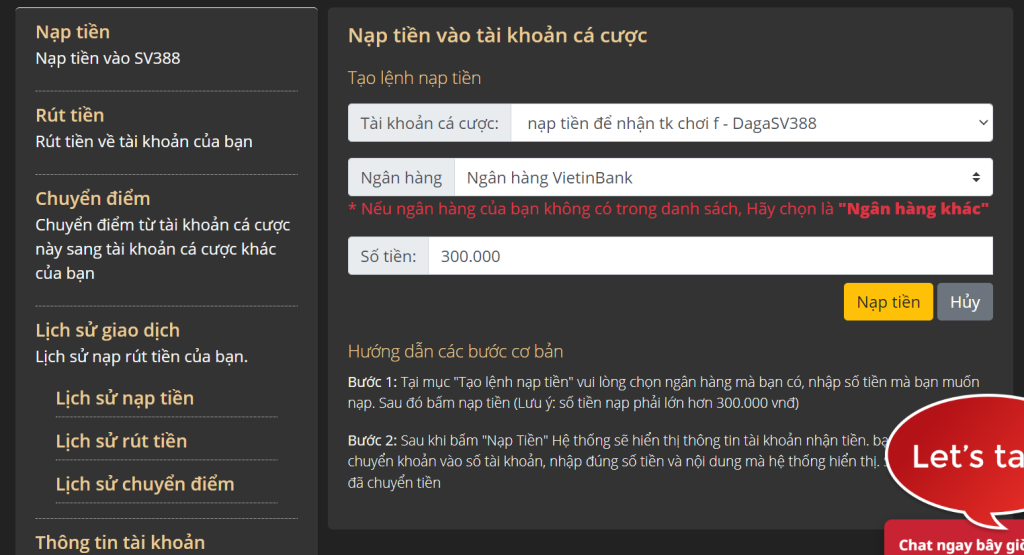
Task: Focus the Số tiền amount input field
Action: coord(710,256)
